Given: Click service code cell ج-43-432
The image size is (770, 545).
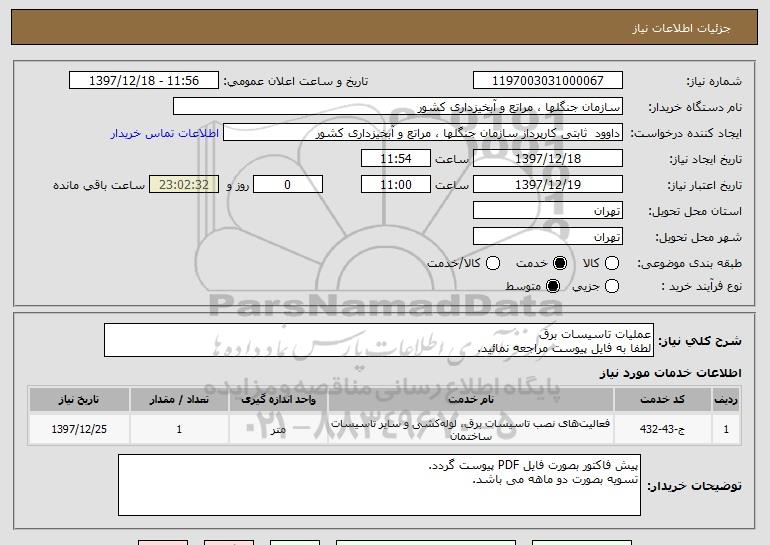Looking at the screenshot, I should click(x=662, y=429).
